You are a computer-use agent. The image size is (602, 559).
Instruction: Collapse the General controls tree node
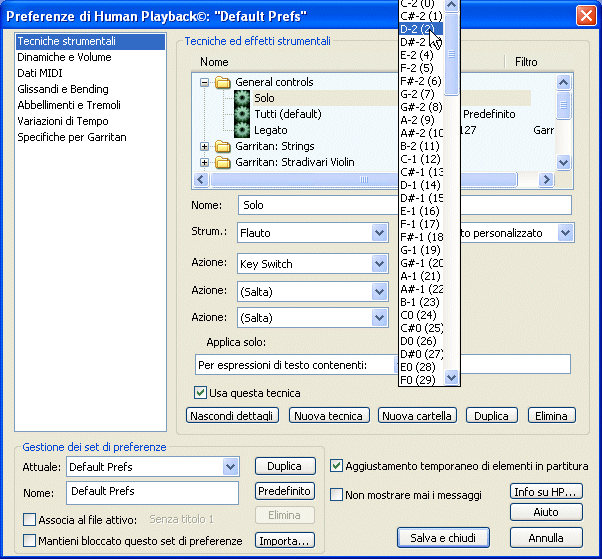205,82
